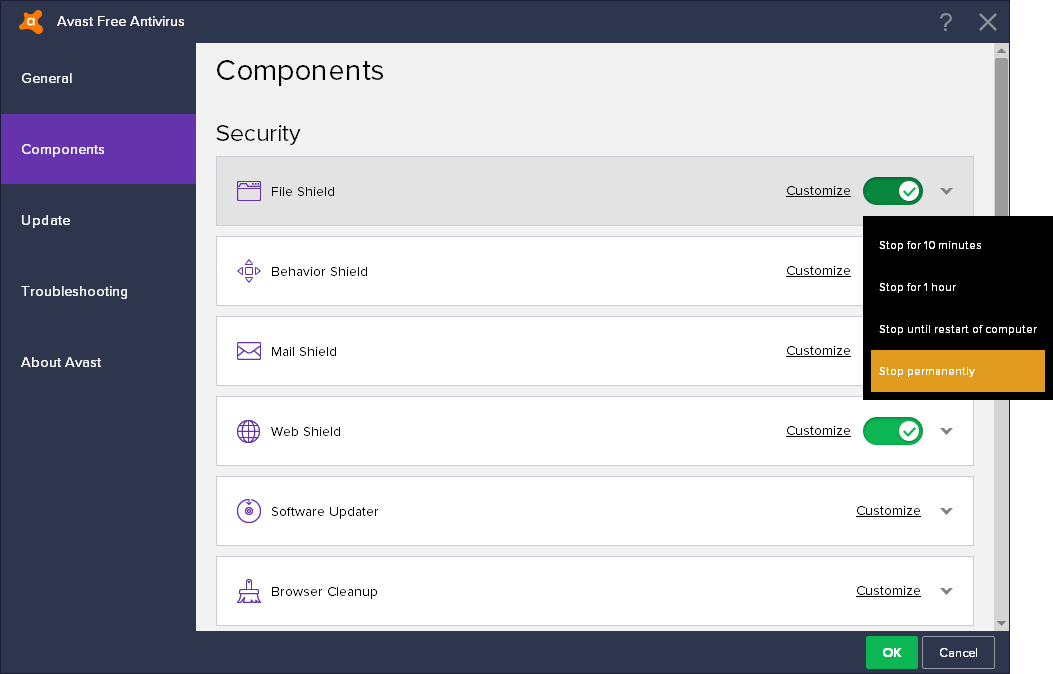The image size is (1053, 674).
Task: Open Customize for Software Updater
Action: [888, 510]
